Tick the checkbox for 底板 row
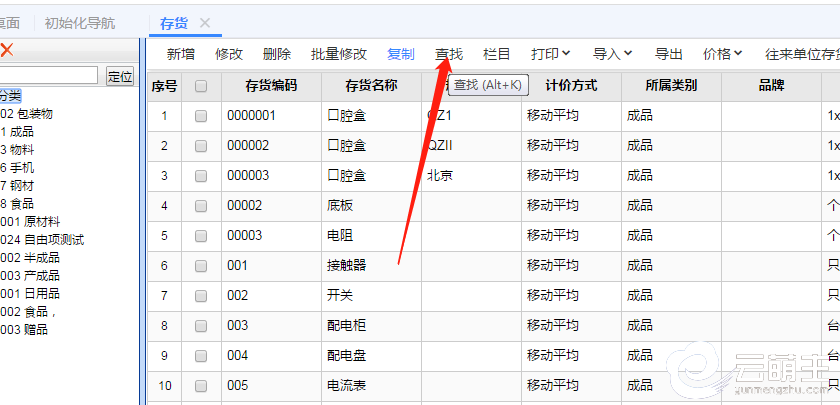 point(201,206)
